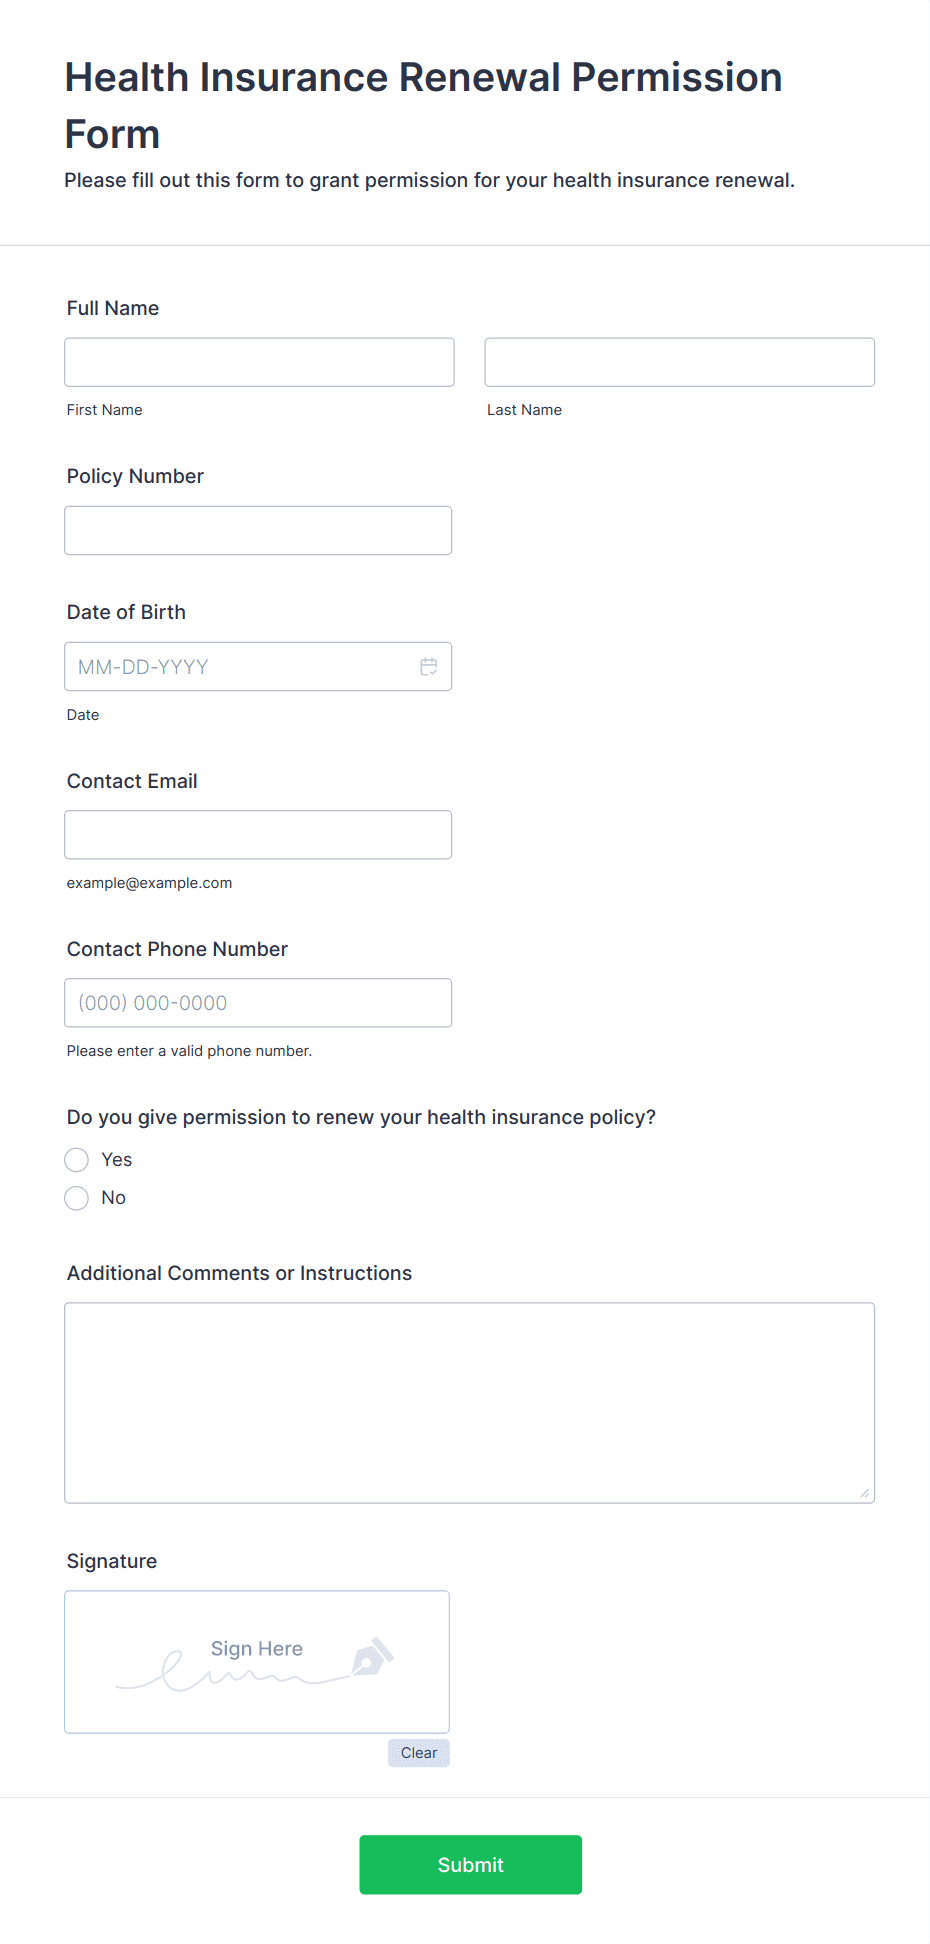Click inside the Additional Comments text area
This screenshot has width=930, height=1944.
[x=469, y=1402]
